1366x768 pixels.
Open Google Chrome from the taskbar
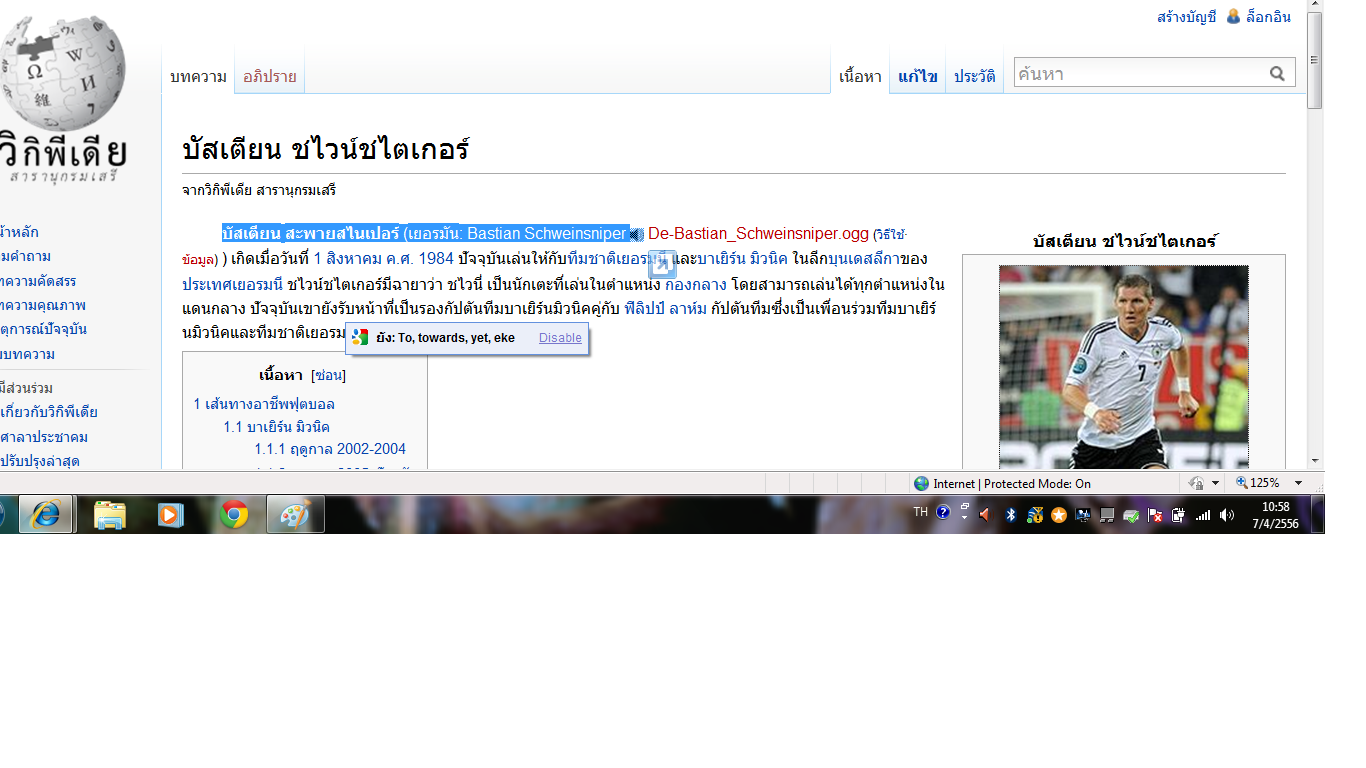pyautogui.click(x=234, y=515)
